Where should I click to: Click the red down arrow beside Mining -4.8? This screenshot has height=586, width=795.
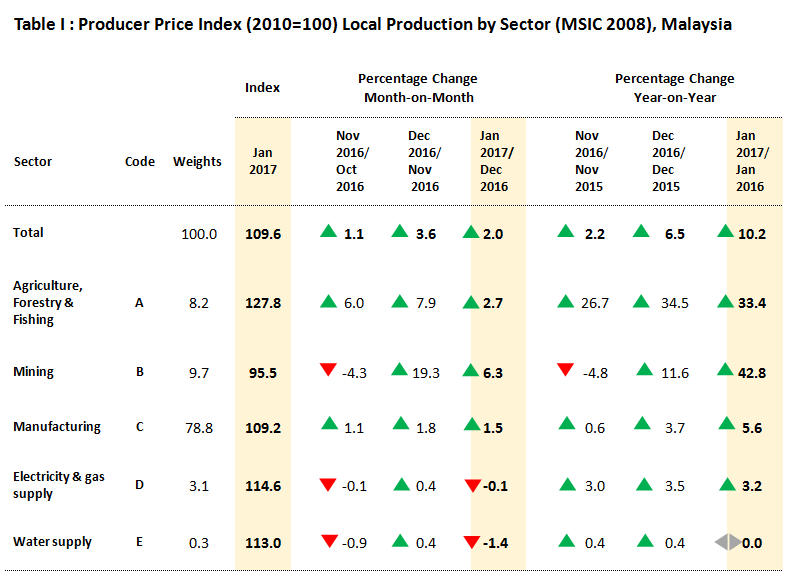[566, 371]
